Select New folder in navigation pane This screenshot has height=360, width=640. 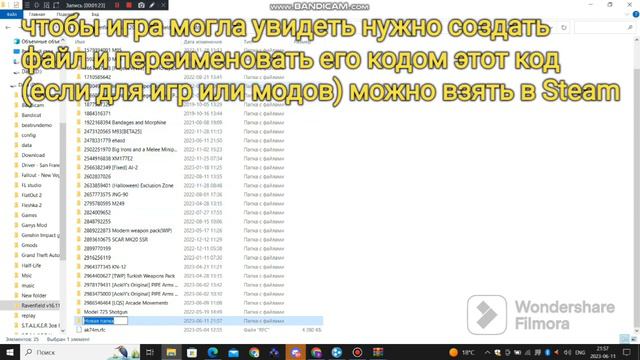pos(34,296)
